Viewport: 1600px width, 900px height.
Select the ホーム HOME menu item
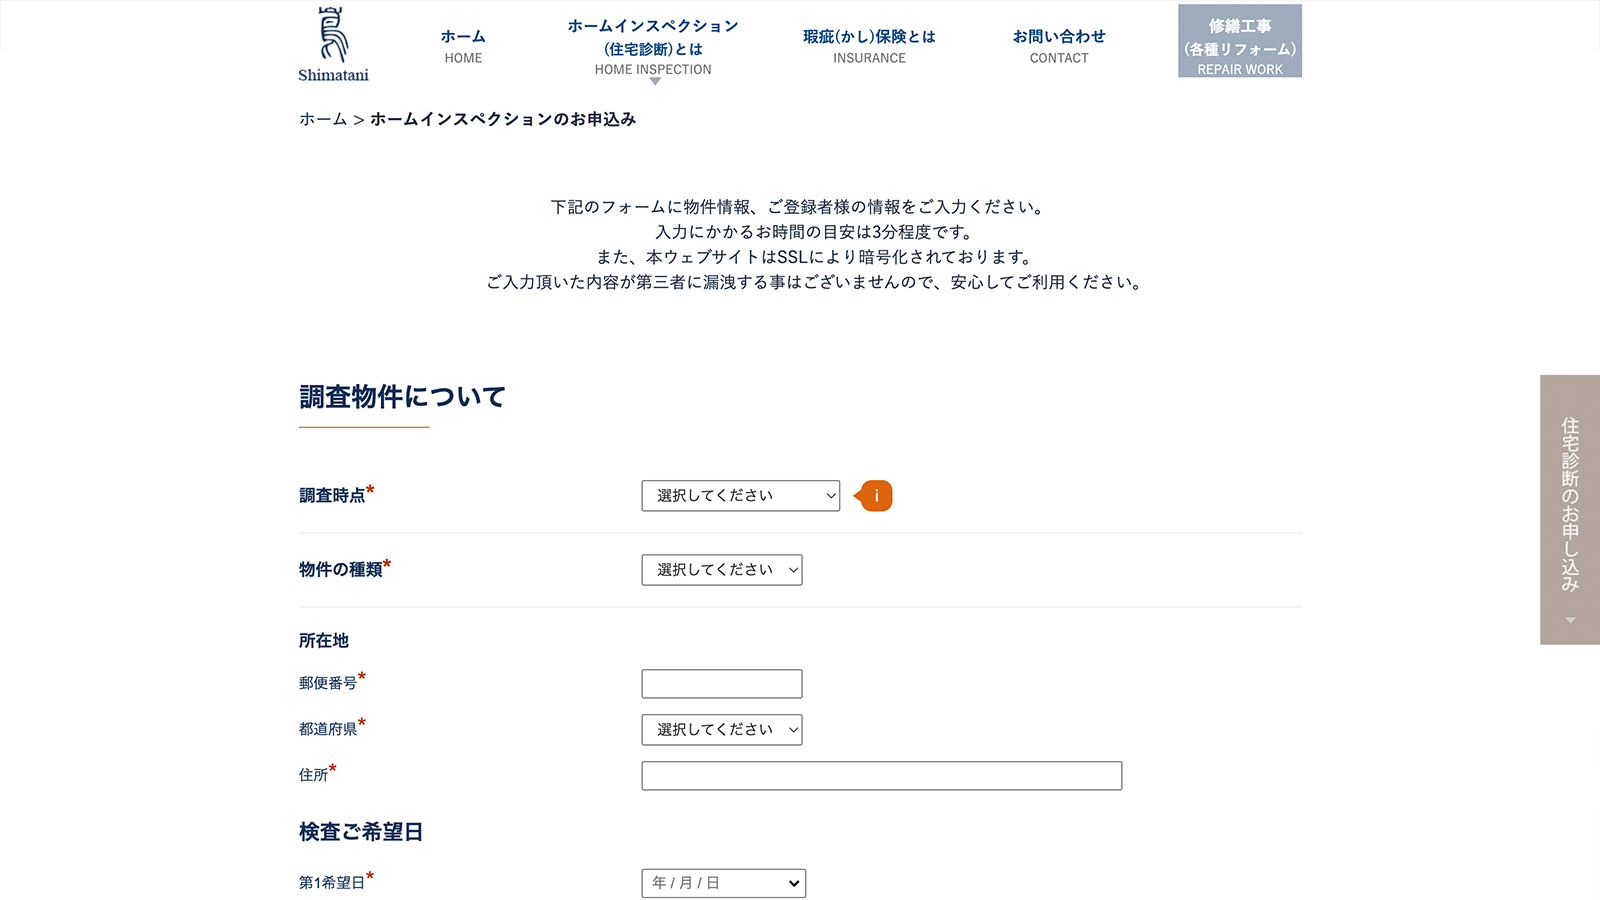point(463,45)
